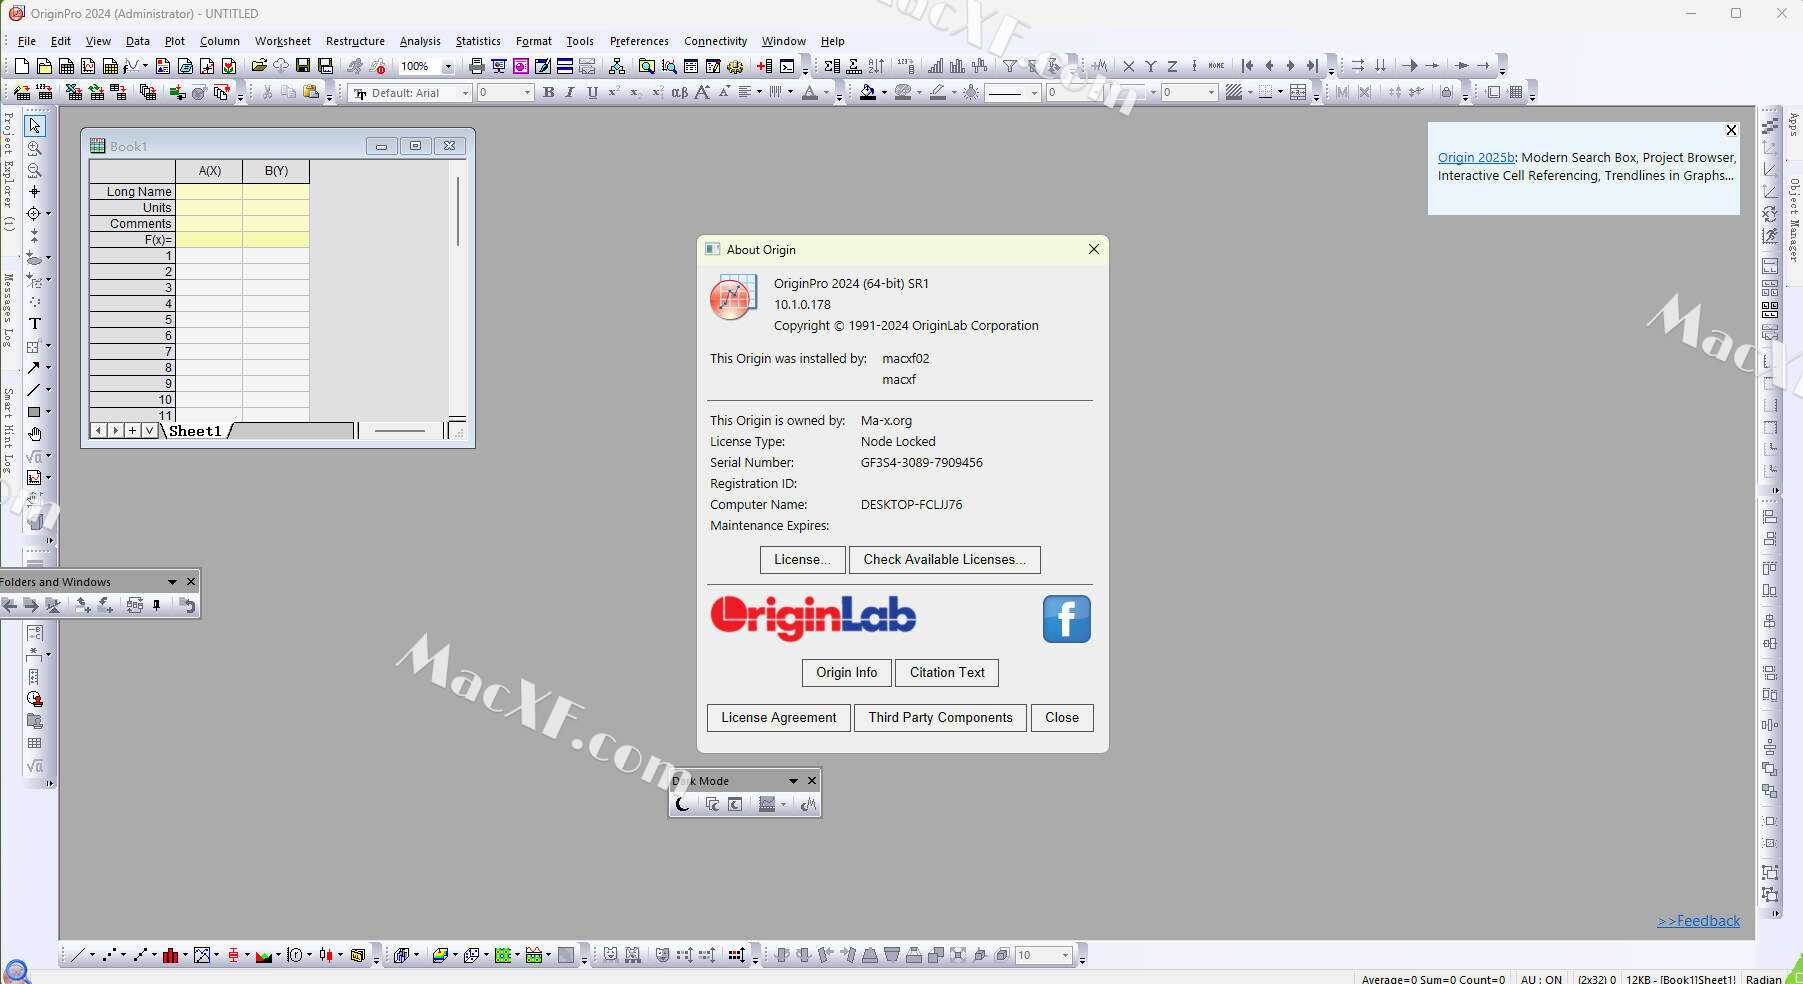1803x984 pixels.
Task: Open the Analysis menu
Action: (420, 41)
